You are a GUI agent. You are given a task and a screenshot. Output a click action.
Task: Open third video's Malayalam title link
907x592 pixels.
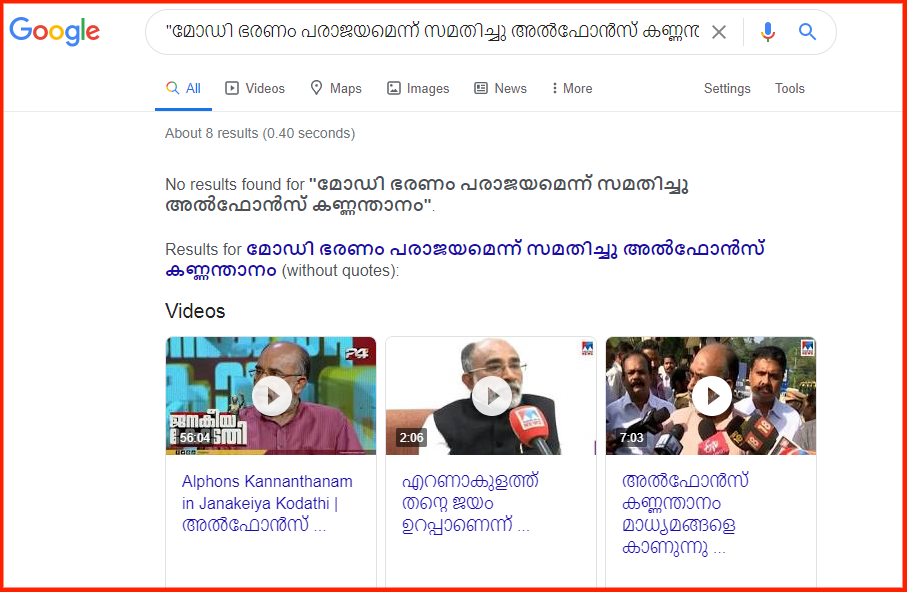(x=685, y=514)
